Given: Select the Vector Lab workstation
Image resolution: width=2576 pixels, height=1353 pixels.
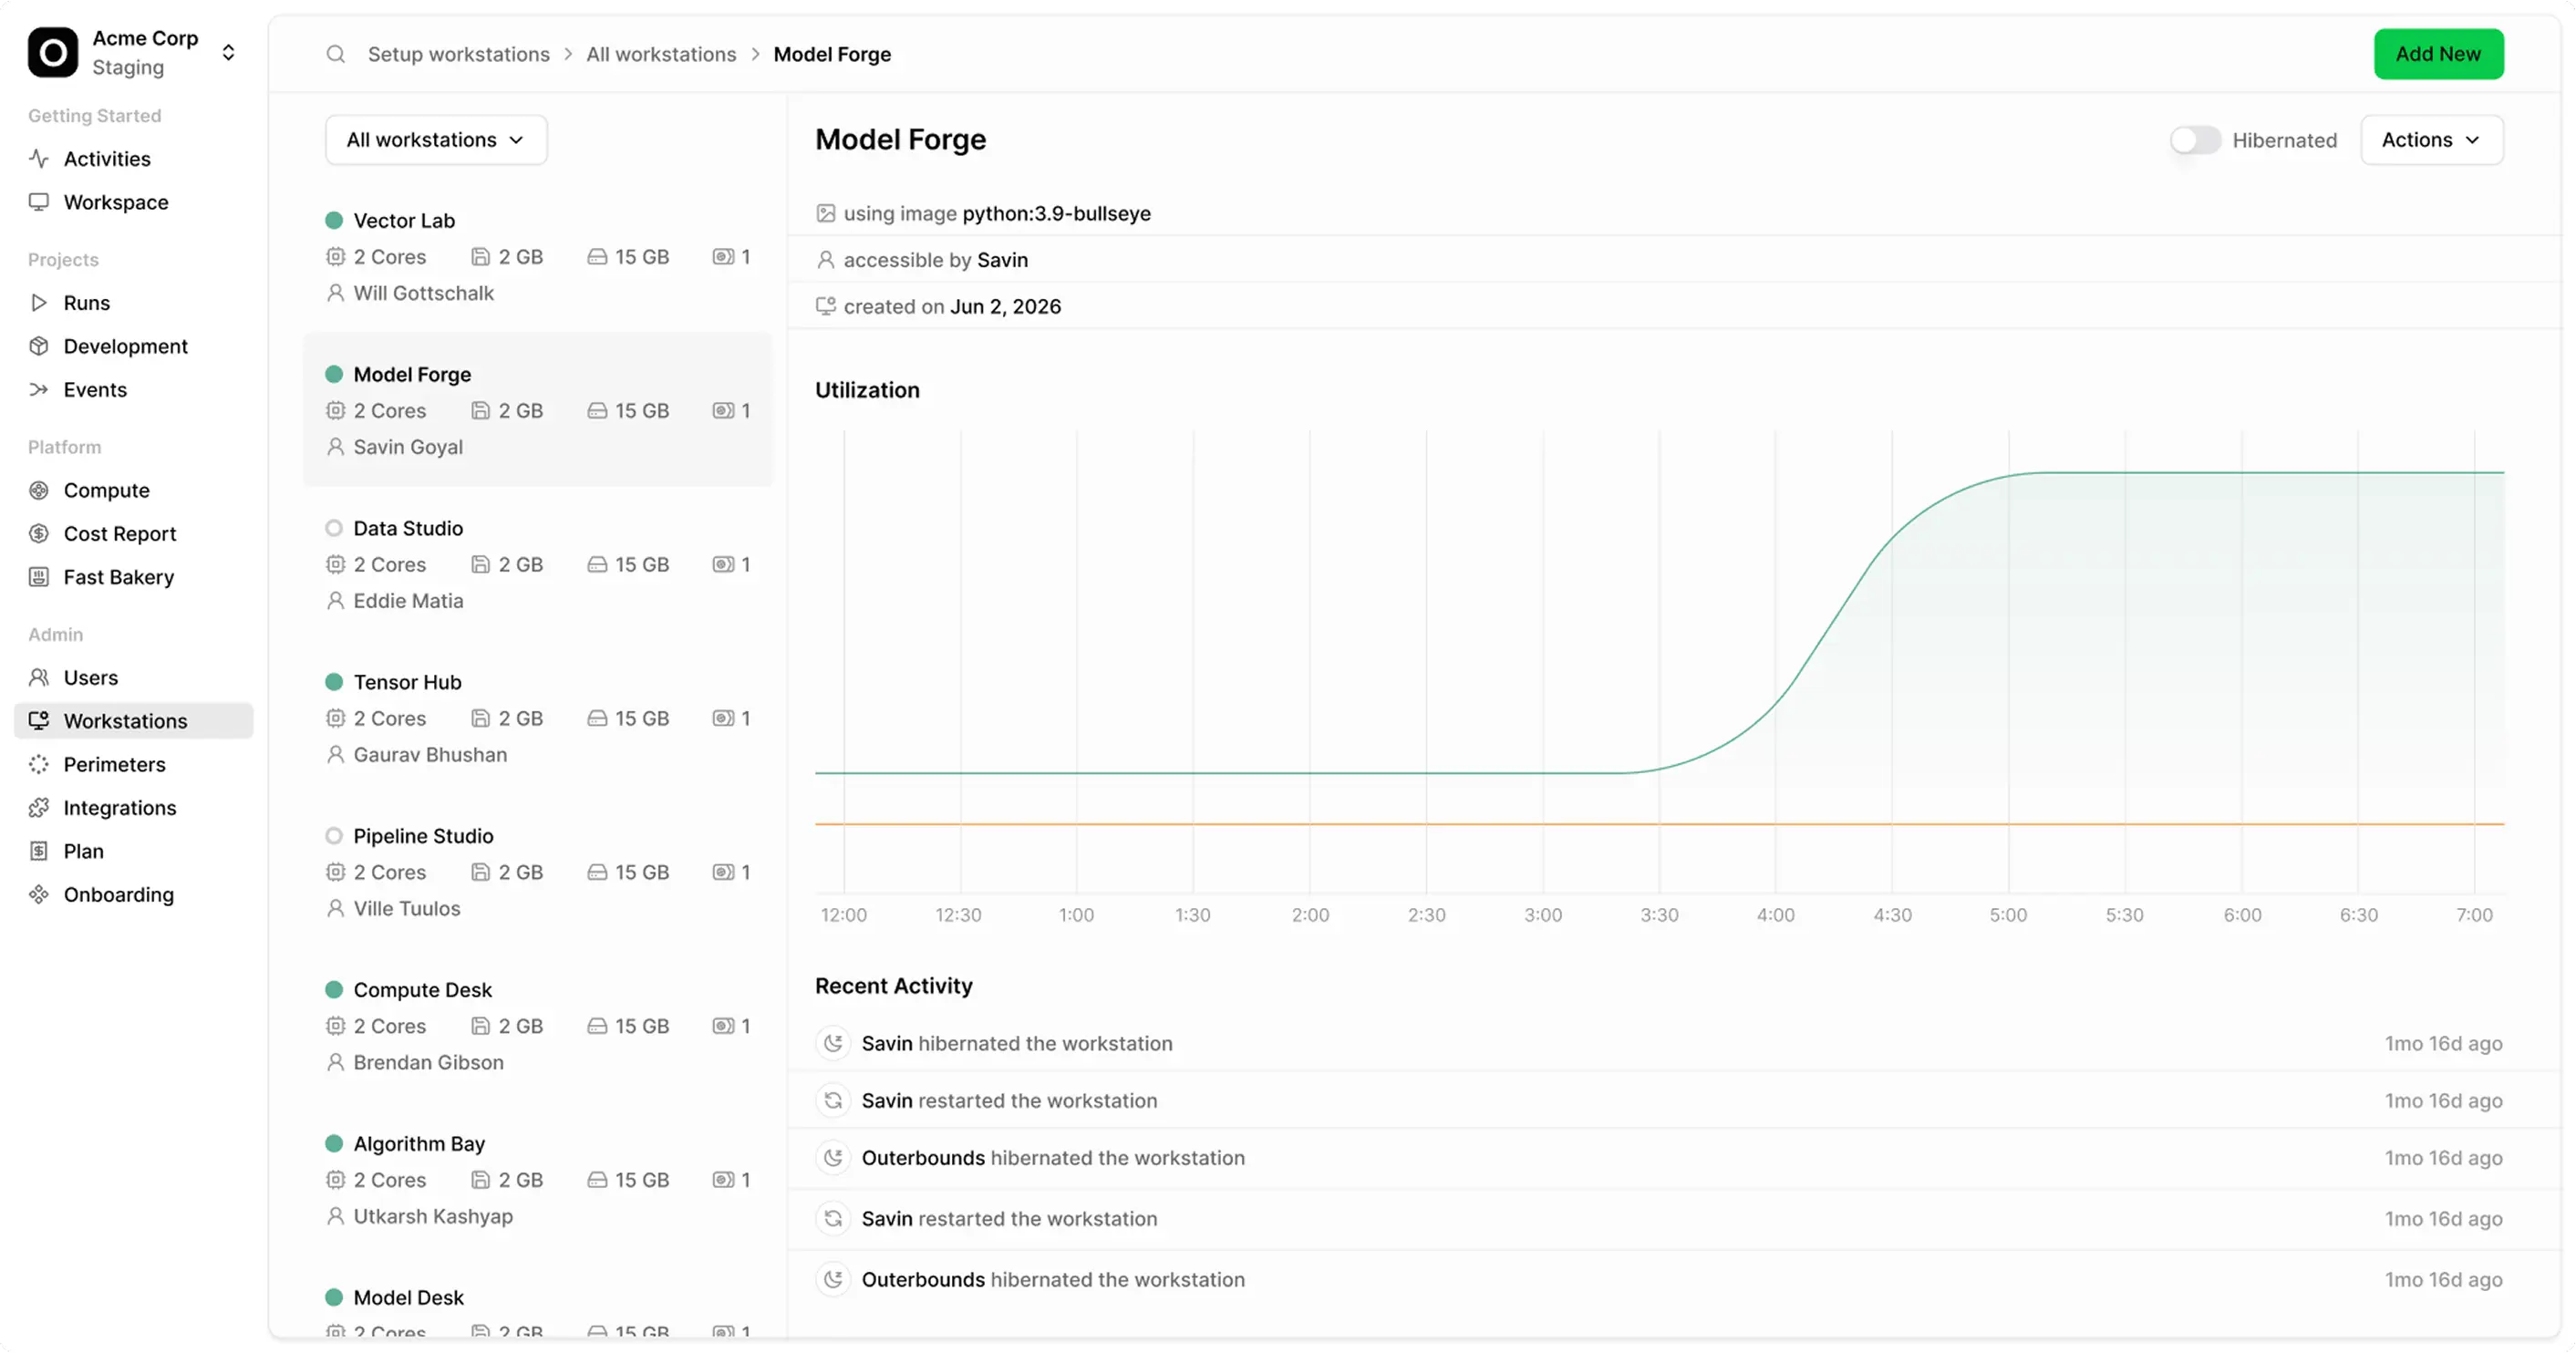Looking at the screenshot, I should pyautogui.click(x=538, y=257).
